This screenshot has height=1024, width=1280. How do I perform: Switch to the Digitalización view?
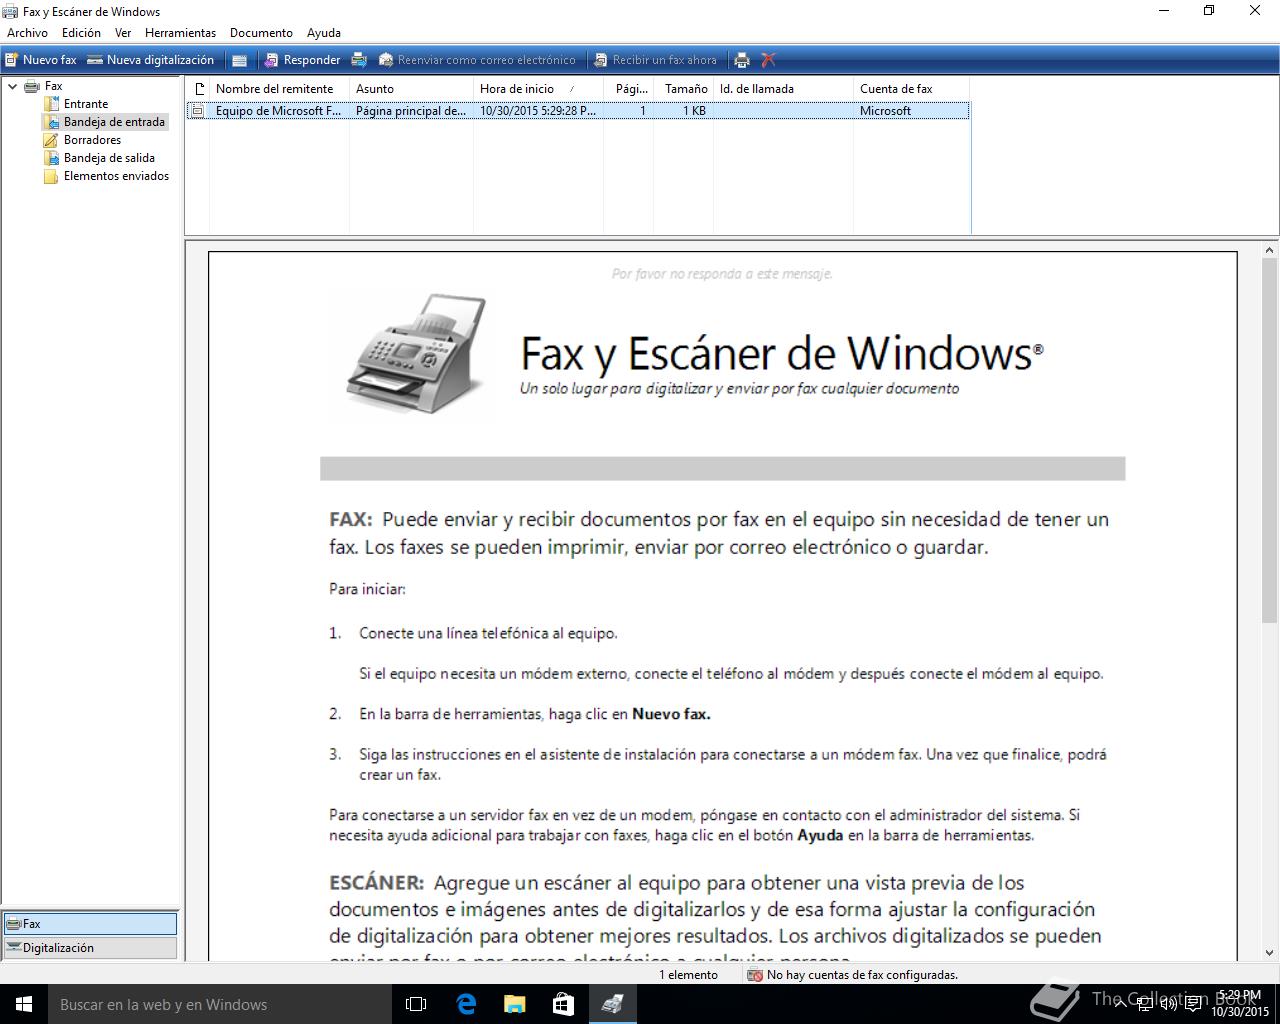[90, 948]
